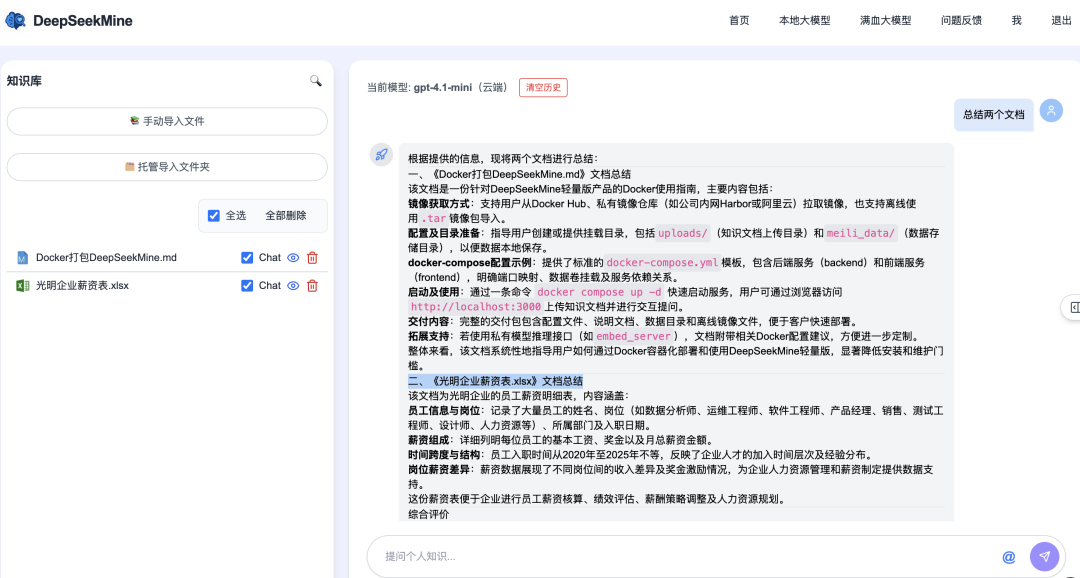Select file name Docker打包DeepSeekMine.md

[x=107, y=258]
